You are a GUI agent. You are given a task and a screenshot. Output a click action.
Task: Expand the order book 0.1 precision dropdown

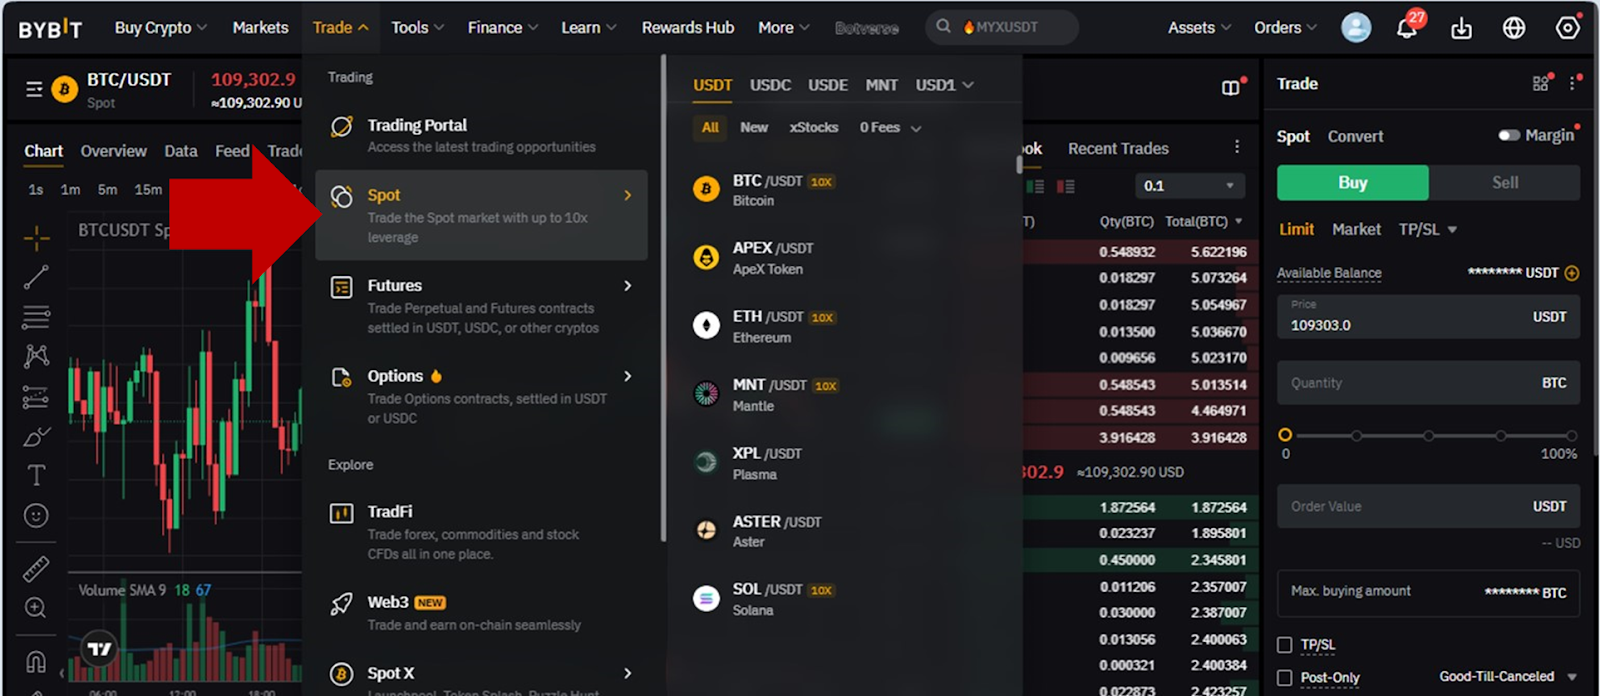coord(1189,186)
